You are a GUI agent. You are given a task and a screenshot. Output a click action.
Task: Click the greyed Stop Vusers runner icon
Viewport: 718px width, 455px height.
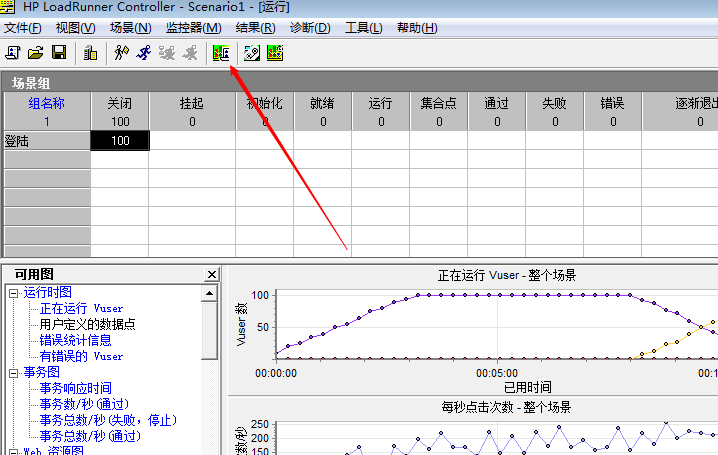tap(190, 53)
